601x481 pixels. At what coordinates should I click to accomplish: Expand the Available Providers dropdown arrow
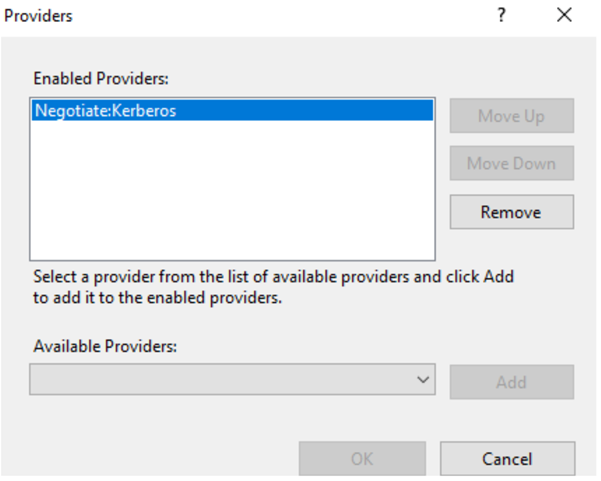coord(424,380)
